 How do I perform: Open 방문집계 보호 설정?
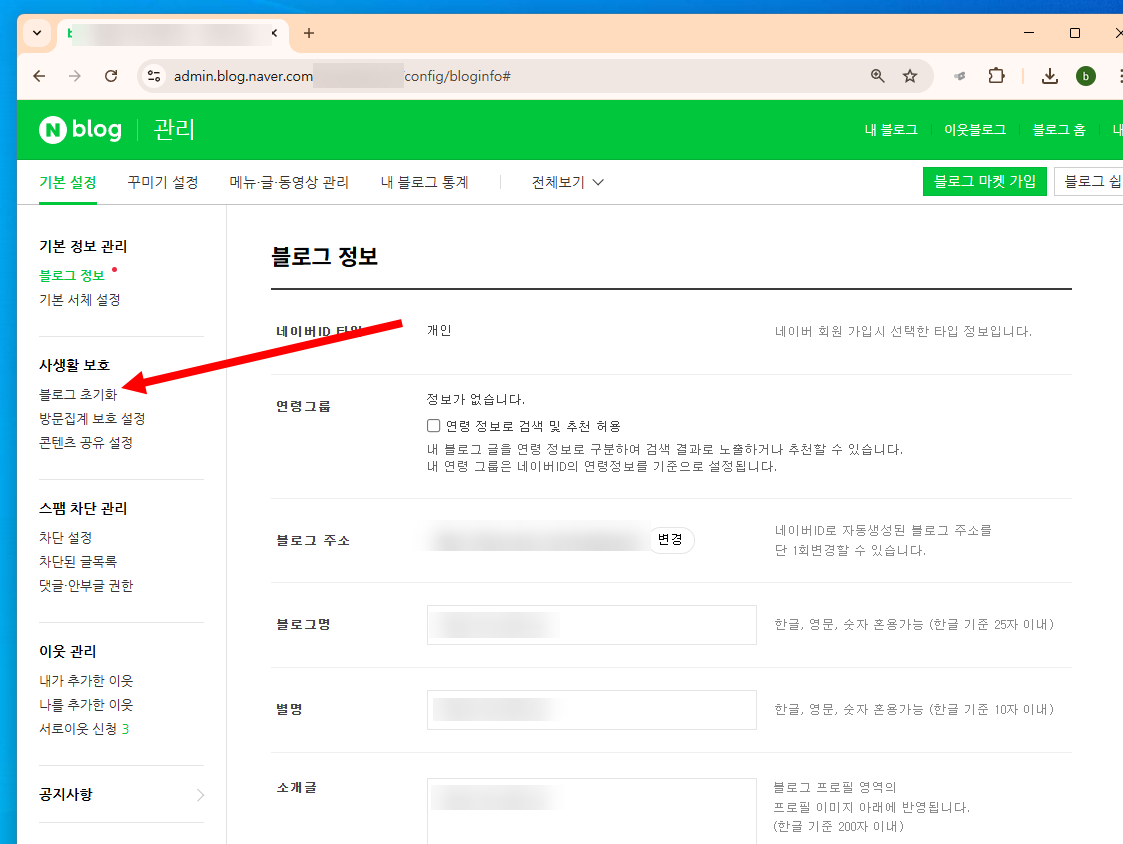92,418
